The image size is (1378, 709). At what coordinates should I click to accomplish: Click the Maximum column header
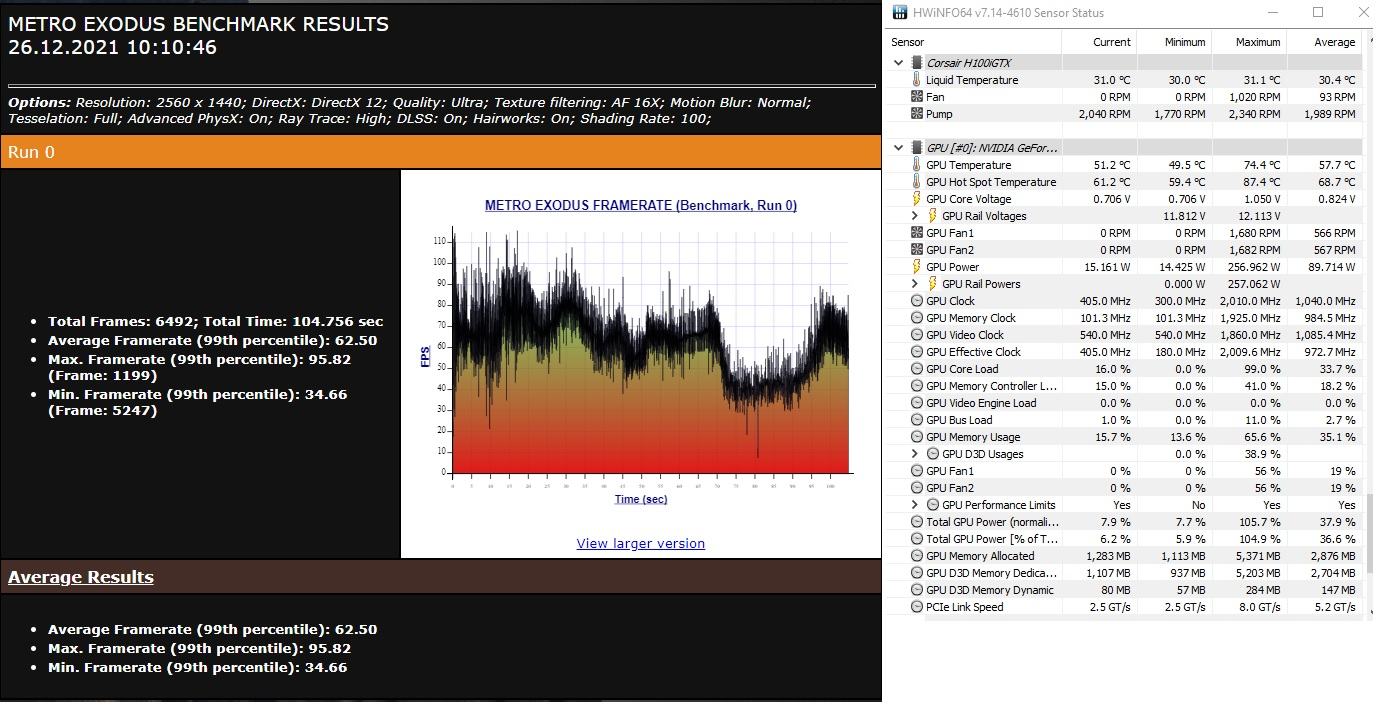coord(1249,42)
